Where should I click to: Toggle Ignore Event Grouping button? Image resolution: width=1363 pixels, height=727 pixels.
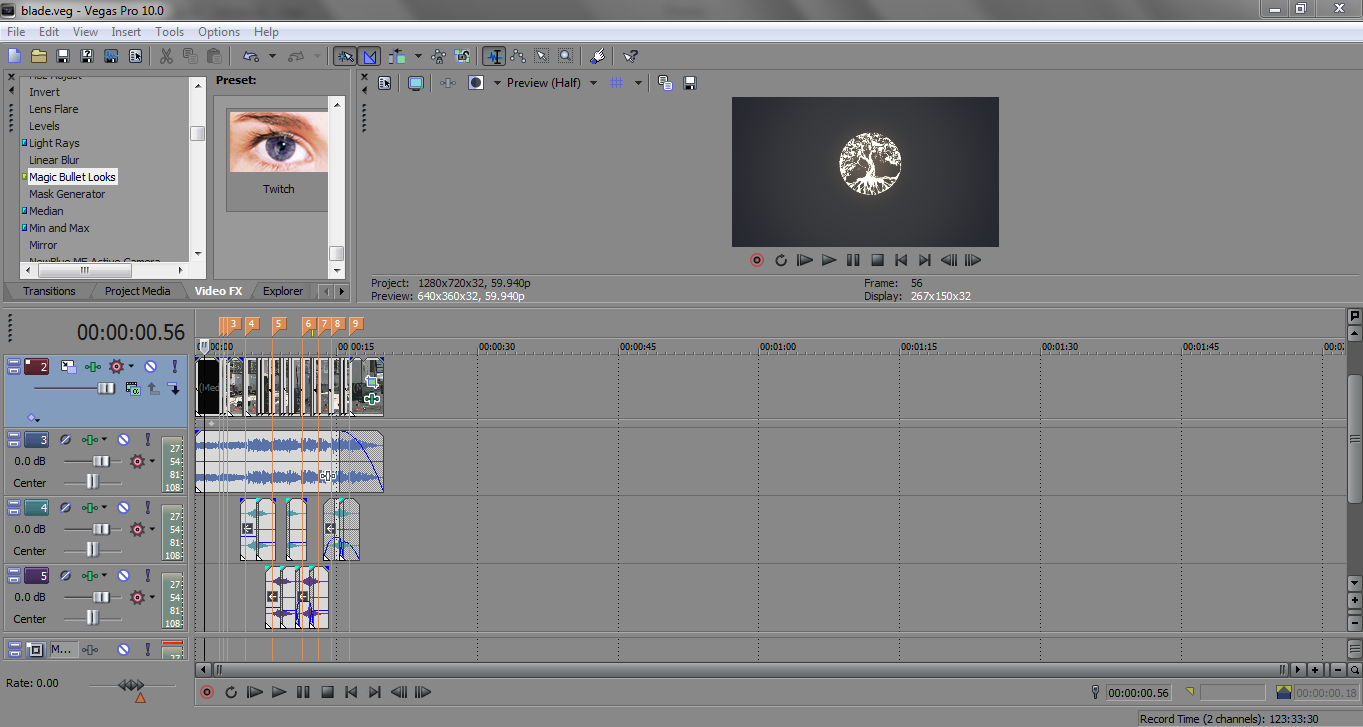(462, 56)
